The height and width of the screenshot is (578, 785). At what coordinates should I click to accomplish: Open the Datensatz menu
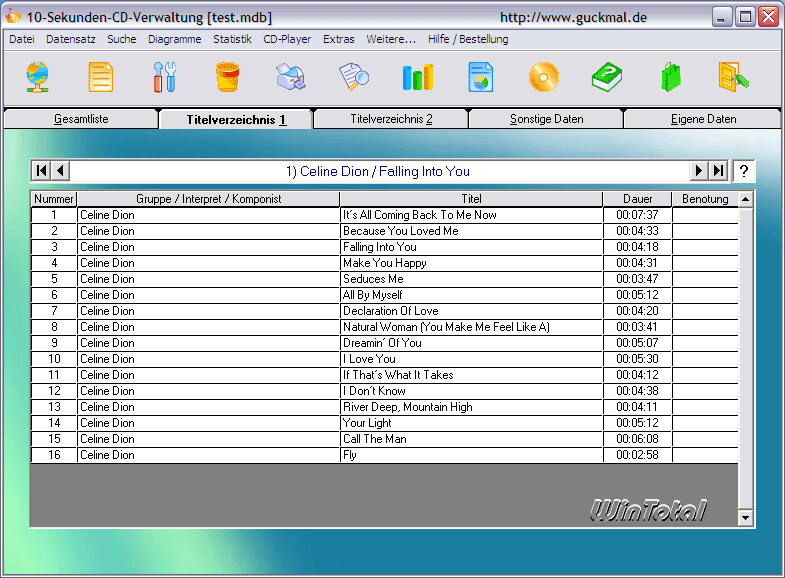(x=71, y=39)
